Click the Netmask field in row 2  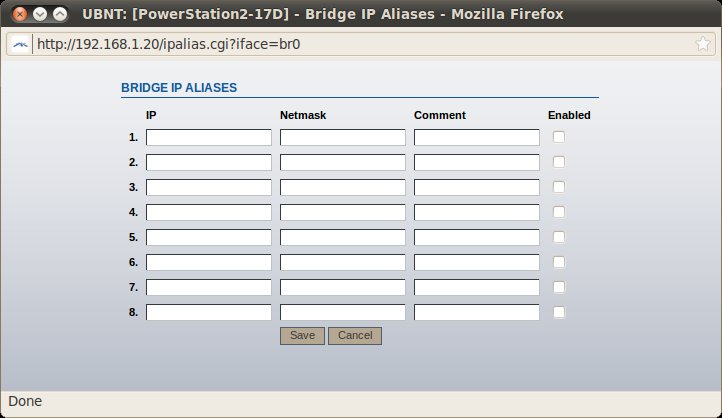[343, 162]
